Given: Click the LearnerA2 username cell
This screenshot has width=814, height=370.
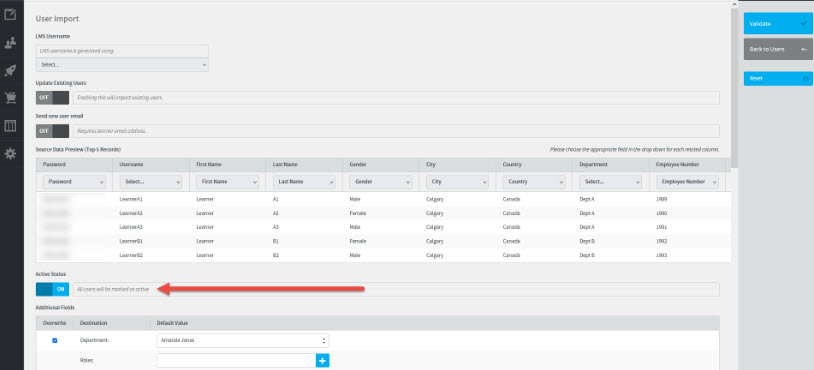Looking at the screenshot, I should 131,213.
